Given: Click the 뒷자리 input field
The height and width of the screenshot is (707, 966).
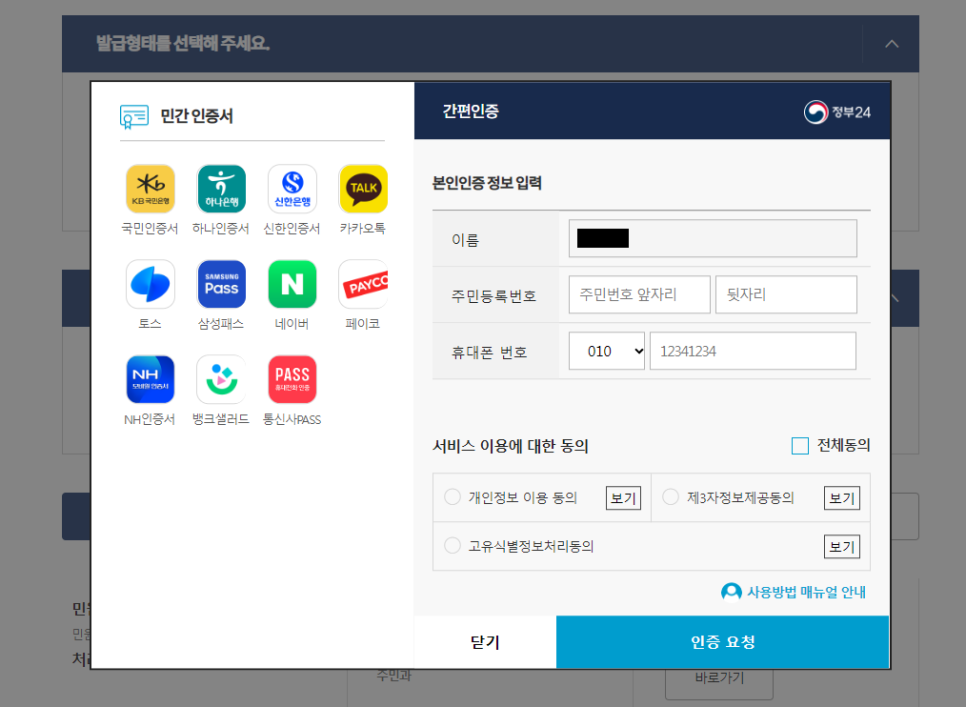Looking at the screenshot, I should pyautogui.click(x=786, y=294).
